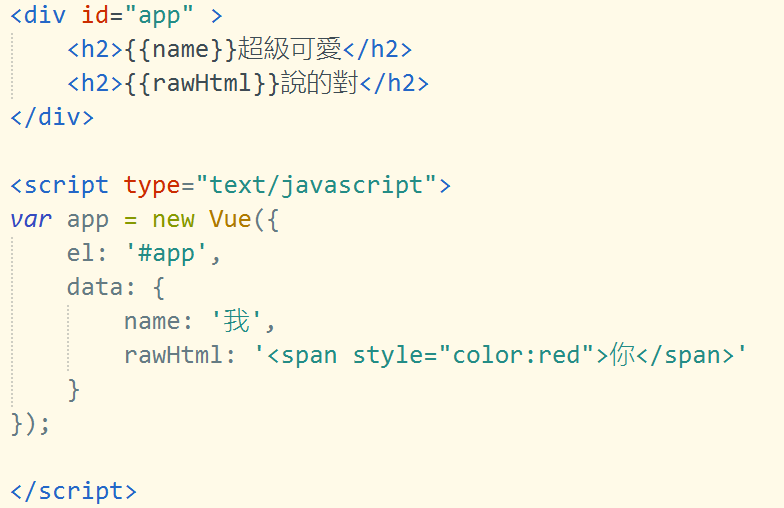This screenshot has height=508, width=784.
Task: Click the closing </h2> after 超級可愛
Action: tap(378, 50)
